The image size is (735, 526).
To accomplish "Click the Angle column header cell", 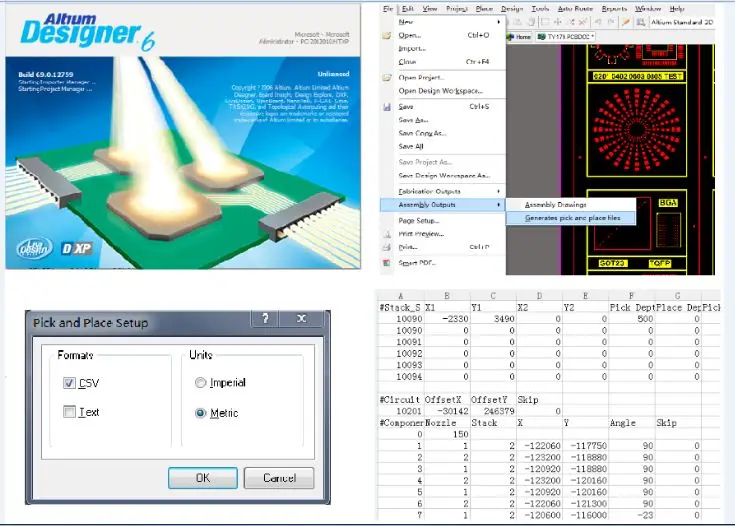I will (631, 423).
